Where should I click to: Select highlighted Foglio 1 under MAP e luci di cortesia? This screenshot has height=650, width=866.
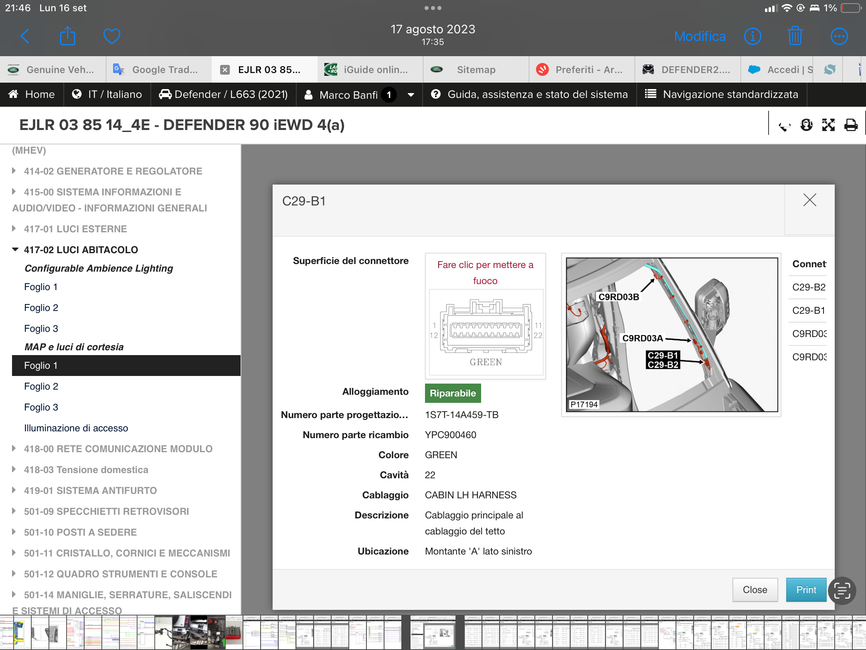(x=126, y=366)
